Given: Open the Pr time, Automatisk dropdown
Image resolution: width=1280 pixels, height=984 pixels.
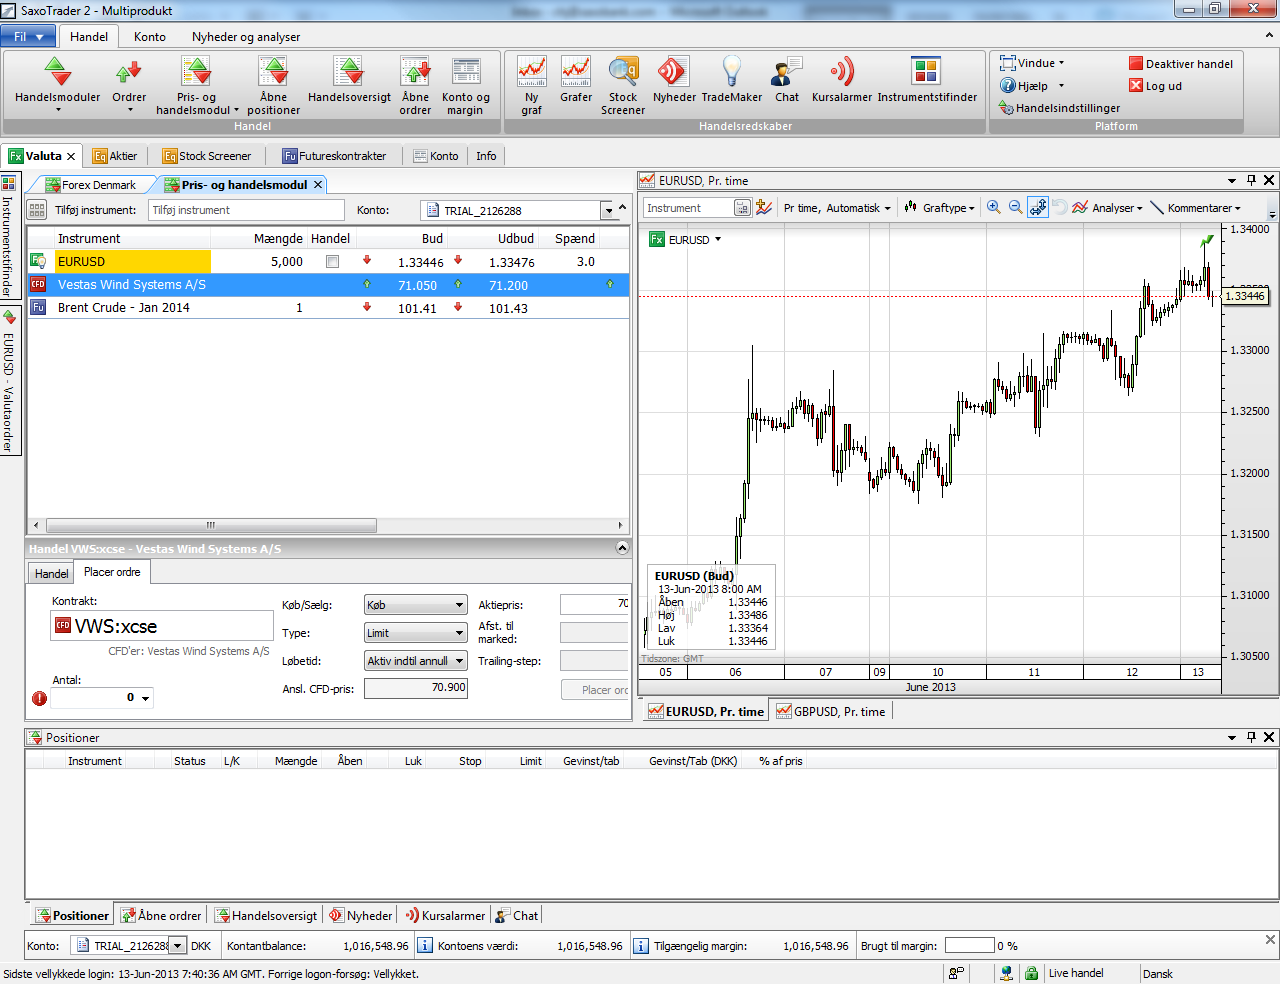Looking at the screenshot, I should coord(837,208).
